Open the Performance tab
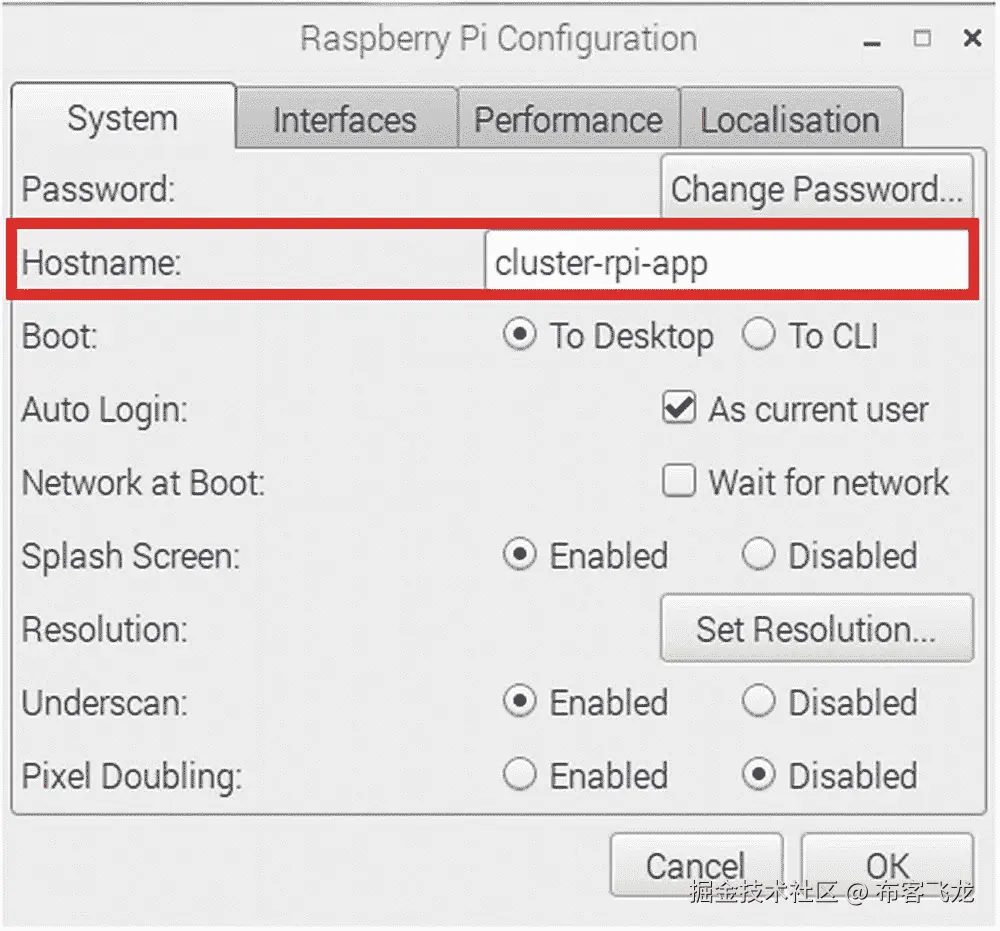This screenshot has width=1000, height=931. point(568,120)
